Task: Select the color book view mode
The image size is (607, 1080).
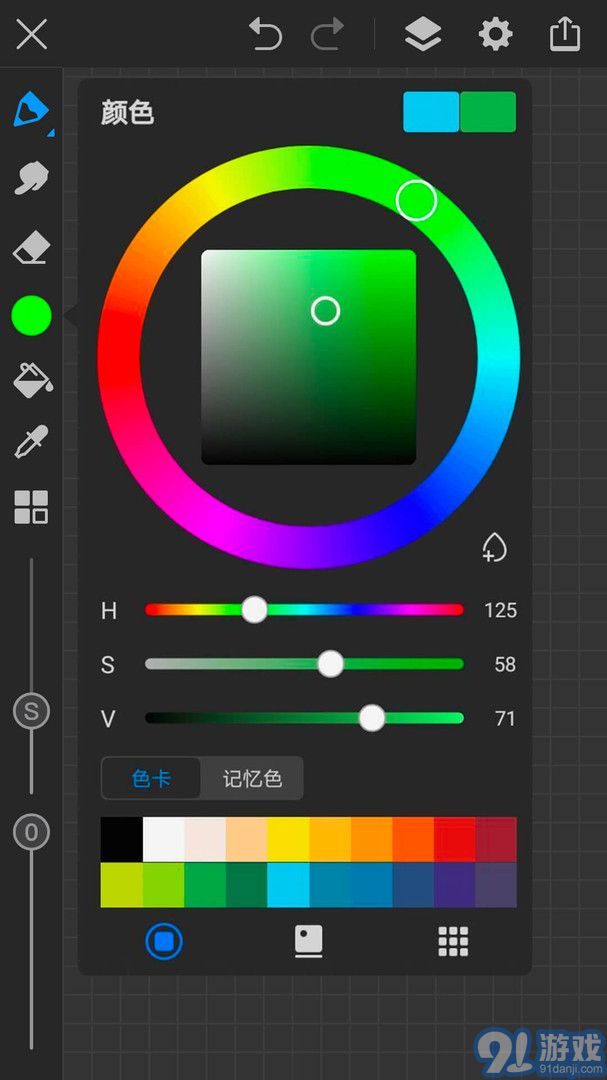Action: tap(308, 941)
